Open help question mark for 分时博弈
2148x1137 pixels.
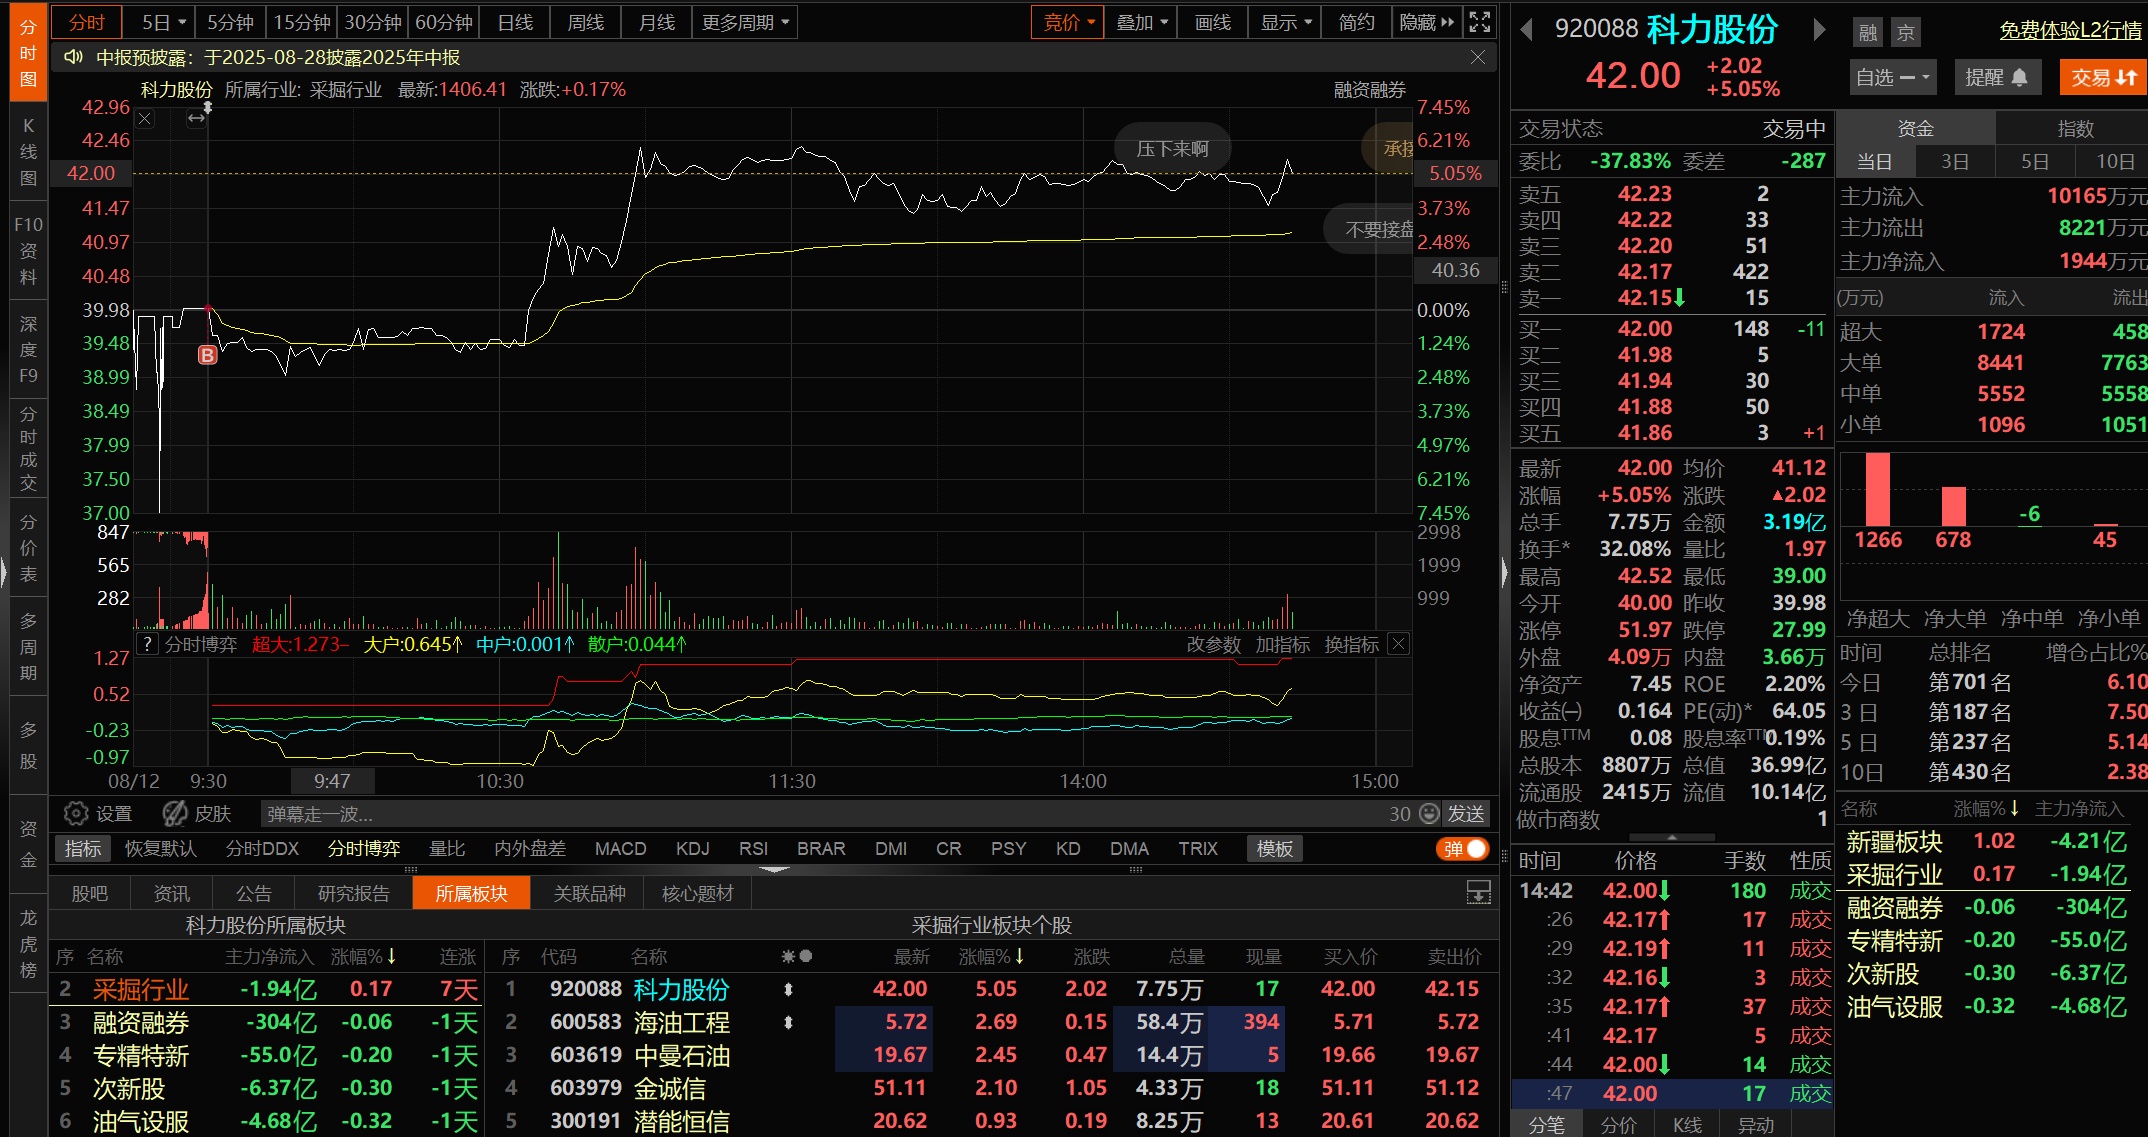pyautogui.click(x=148, y=644)
